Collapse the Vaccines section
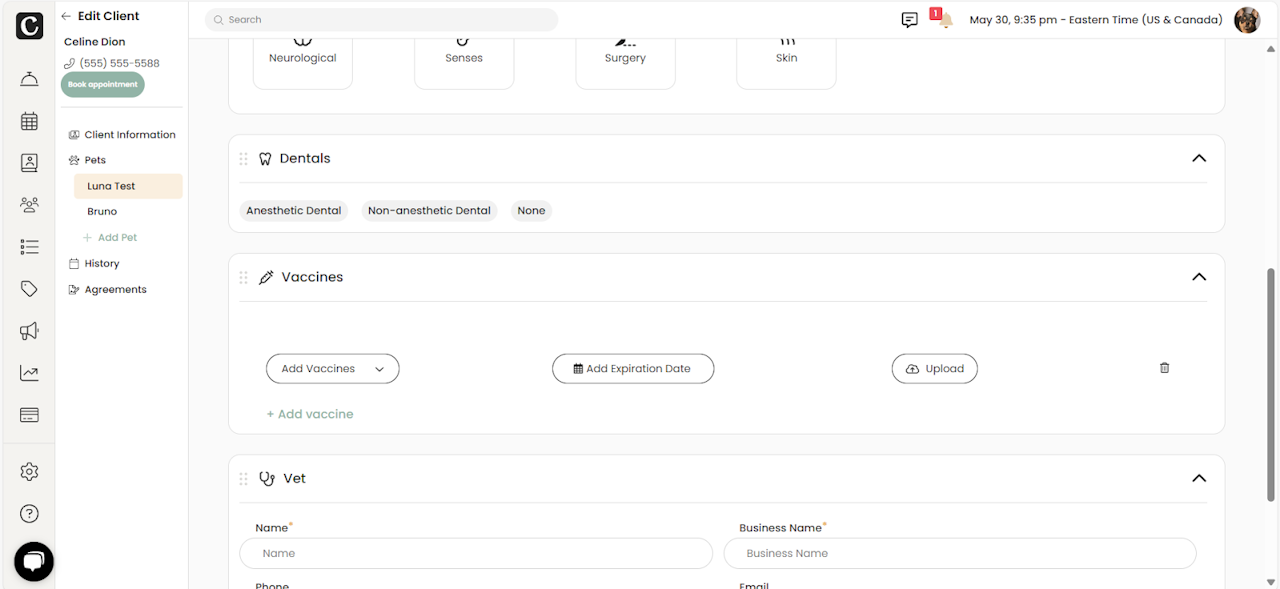Viewport: 1280px width, 589px height. pyautogui.click(x=1199, y=277)
